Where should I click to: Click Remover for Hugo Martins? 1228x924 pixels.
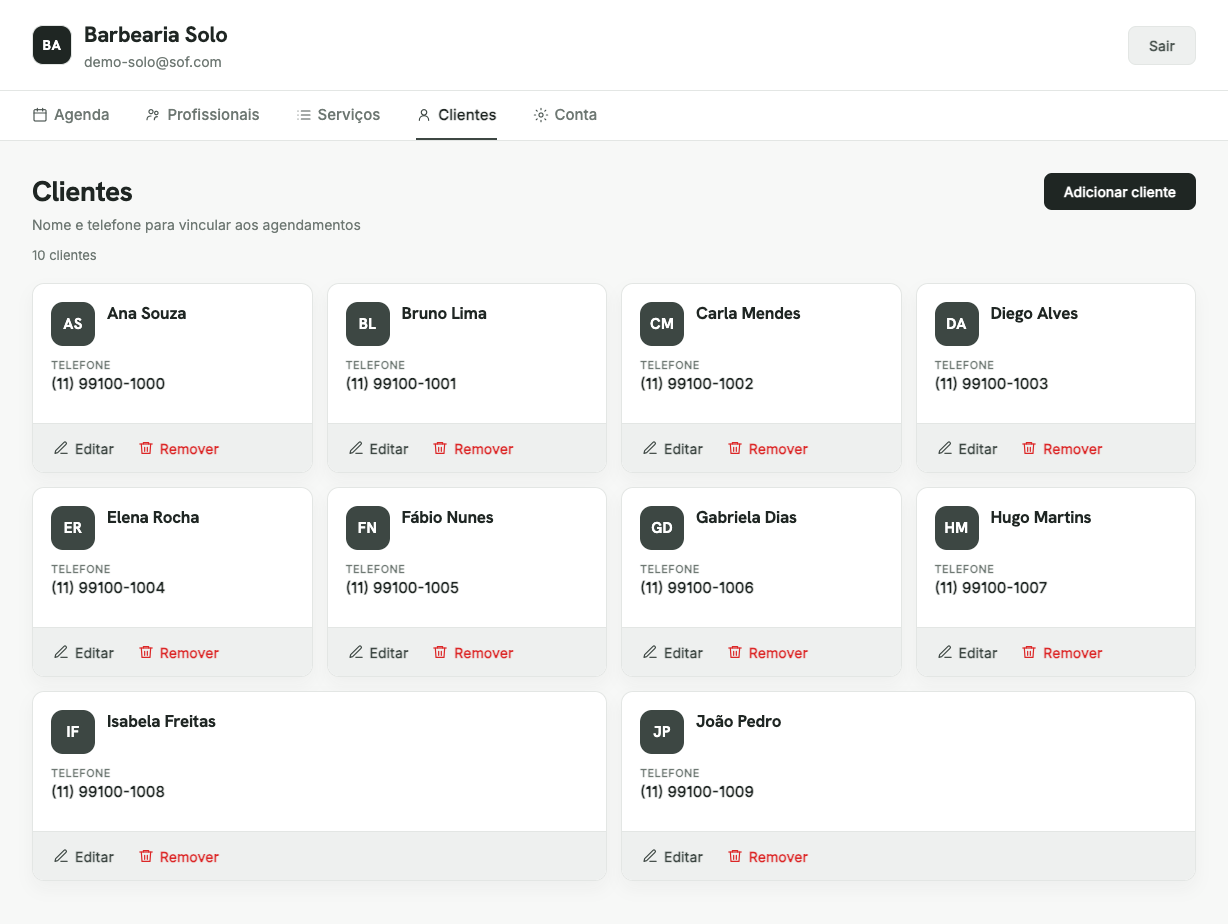click(1062, 653)
